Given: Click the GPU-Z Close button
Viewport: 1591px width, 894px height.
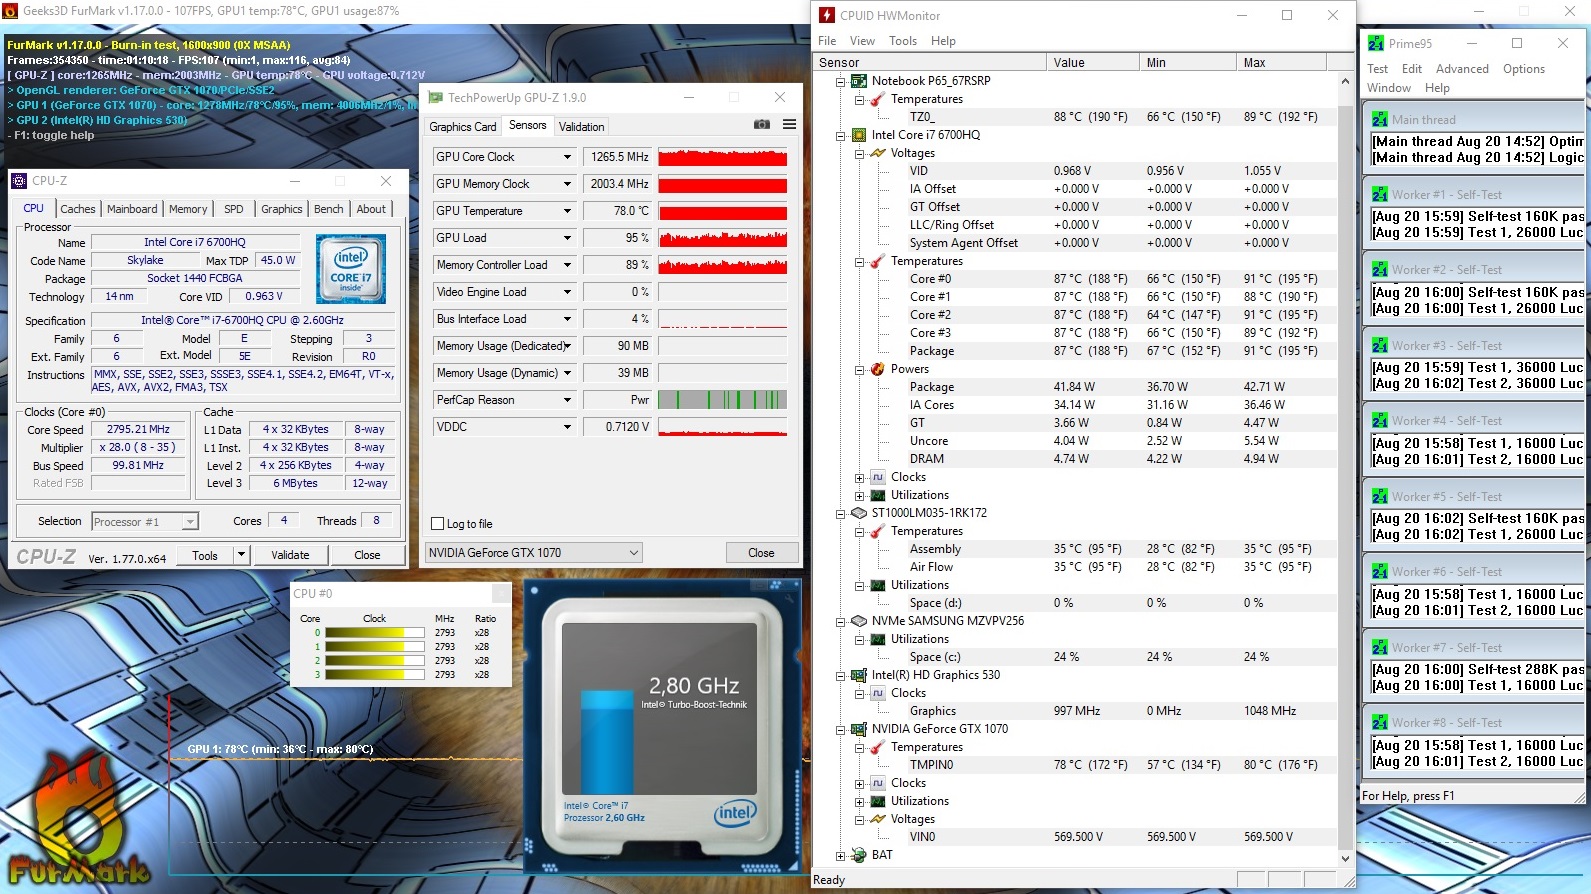Looking at the screenshot, I should pyautogui.click(x=761, y=553).
